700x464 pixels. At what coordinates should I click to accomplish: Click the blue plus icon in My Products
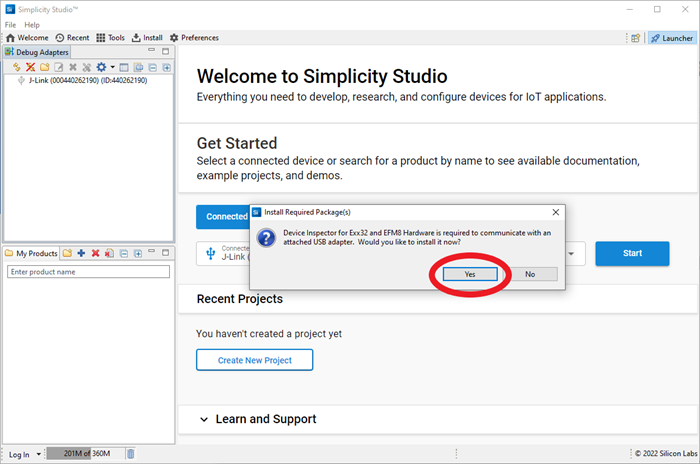coord(81,253)
